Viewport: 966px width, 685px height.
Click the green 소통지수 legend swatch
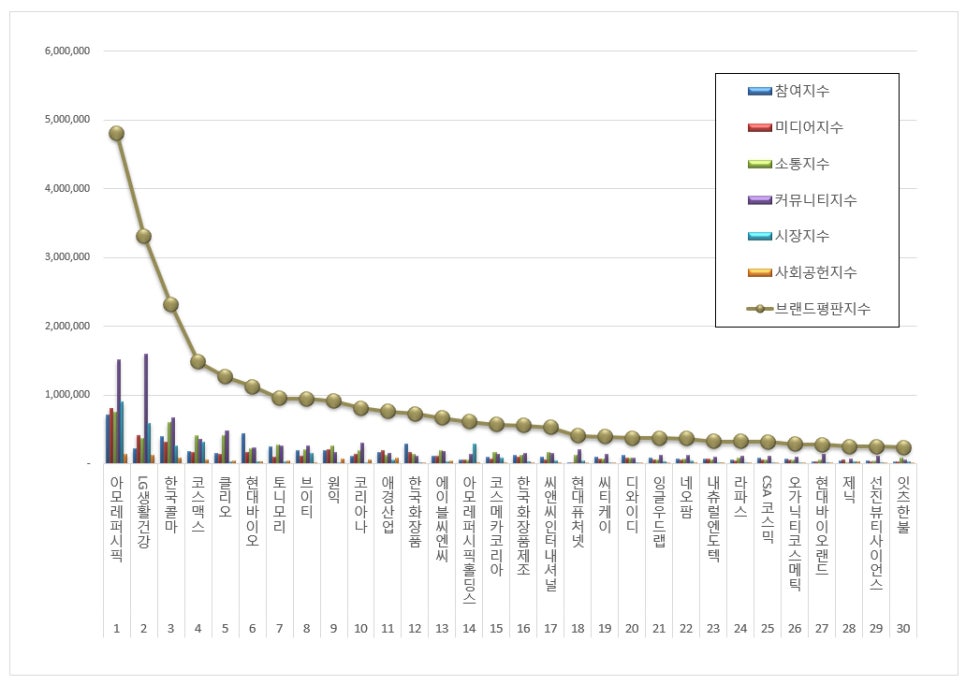[760, 164]
